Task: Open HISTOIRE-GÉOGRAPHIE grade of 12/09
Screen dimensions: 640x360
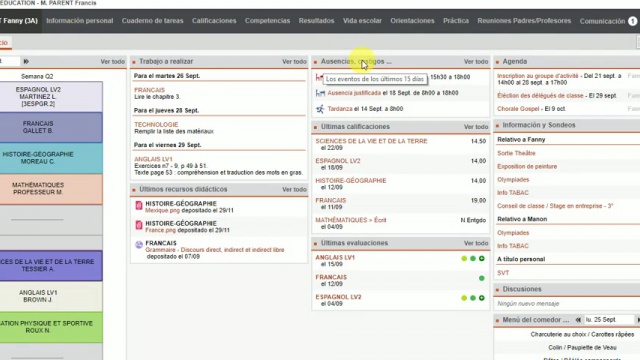Action: coord(400,184)
